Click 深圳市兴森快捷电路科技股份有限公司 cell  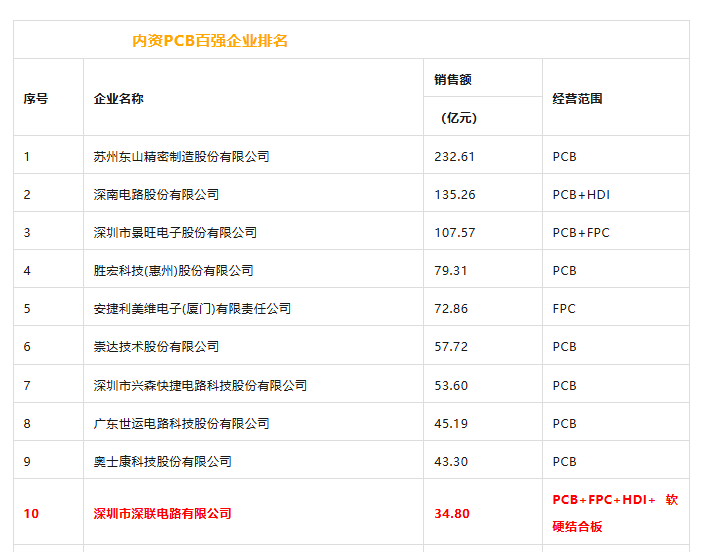tap(200, 386)
